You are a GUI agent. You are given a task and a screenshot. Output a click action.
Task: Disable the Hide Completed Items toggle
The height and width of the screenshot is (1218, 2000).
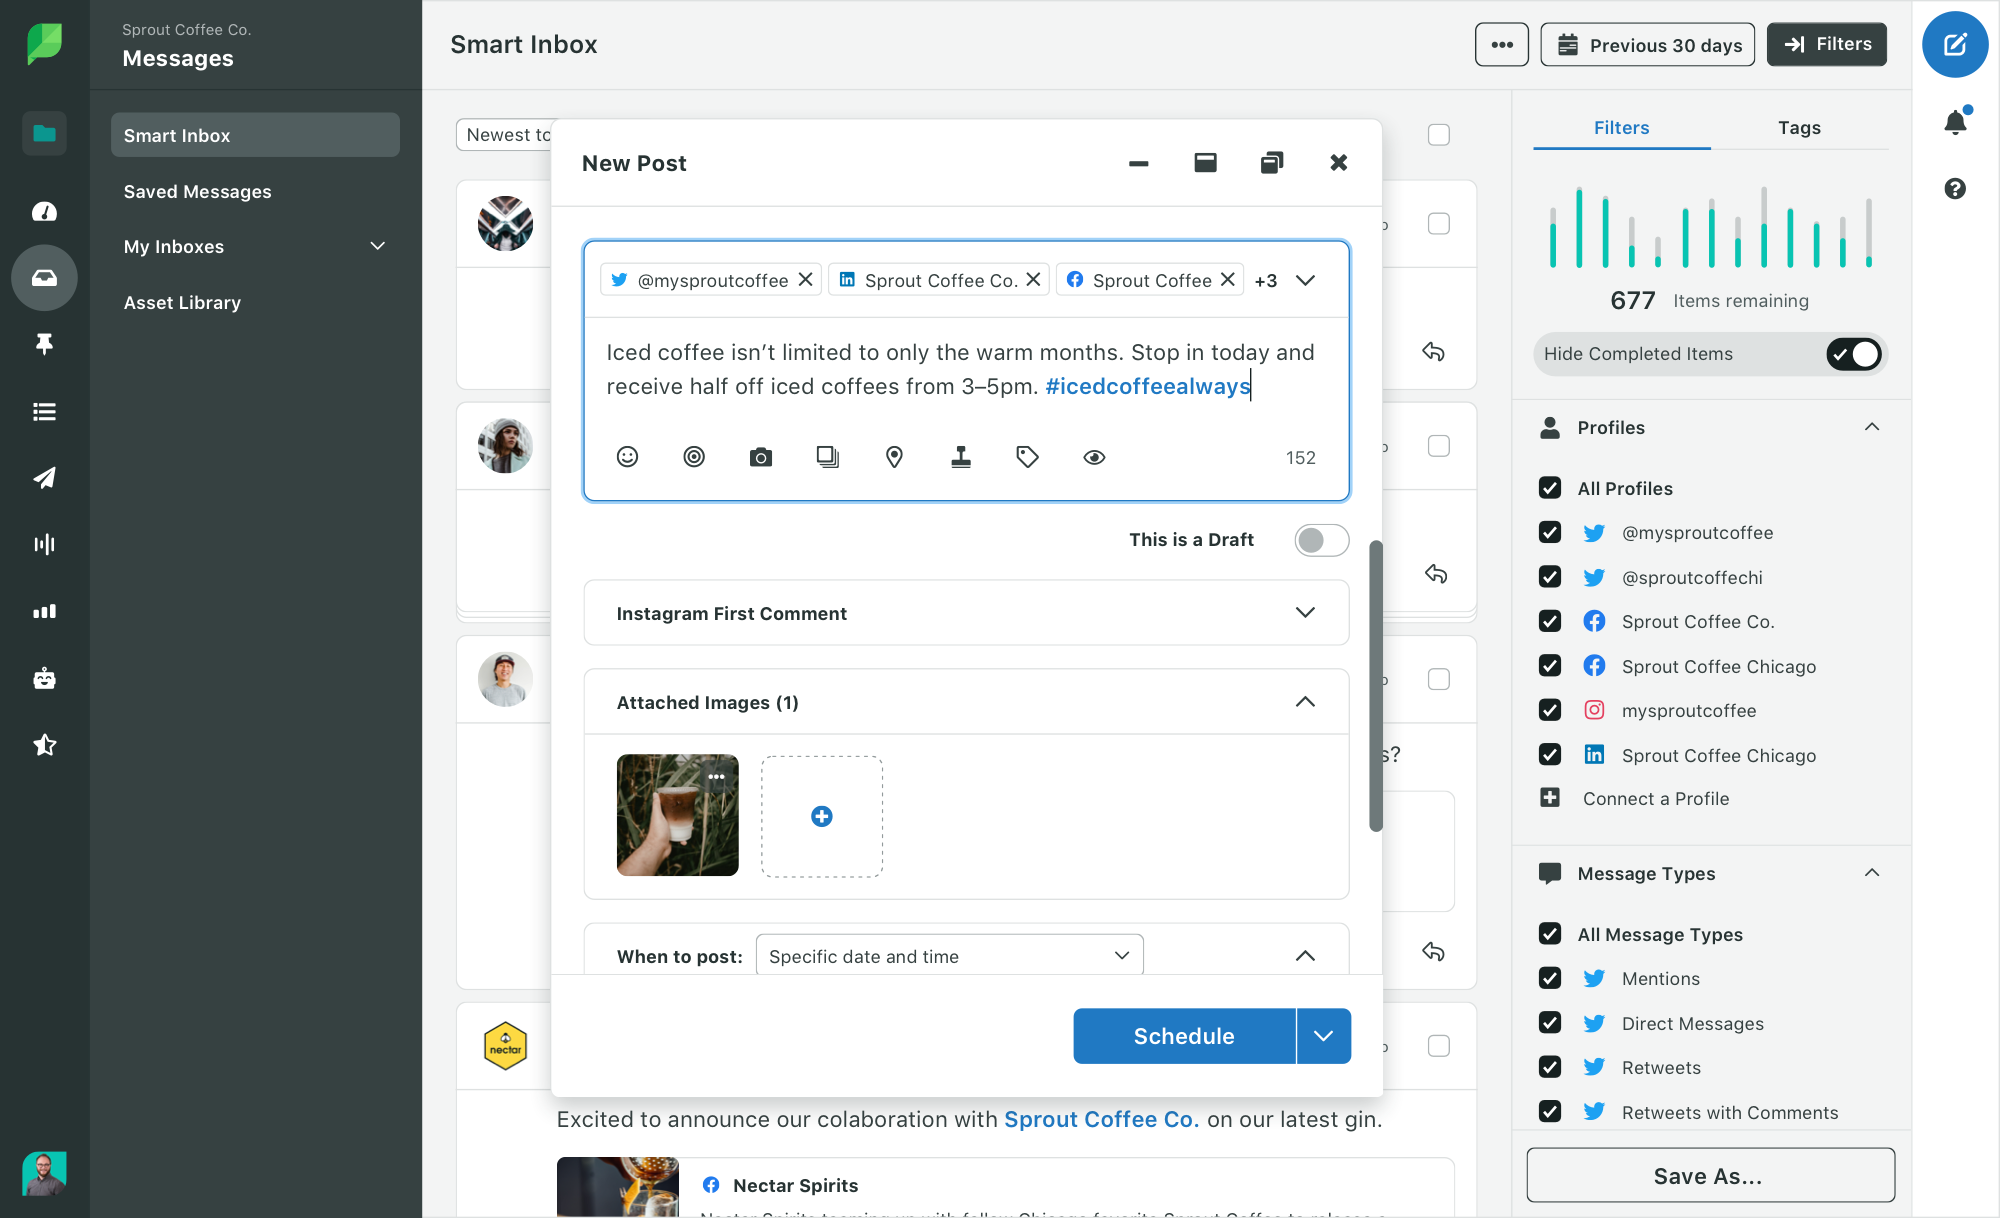(1853, 353)
